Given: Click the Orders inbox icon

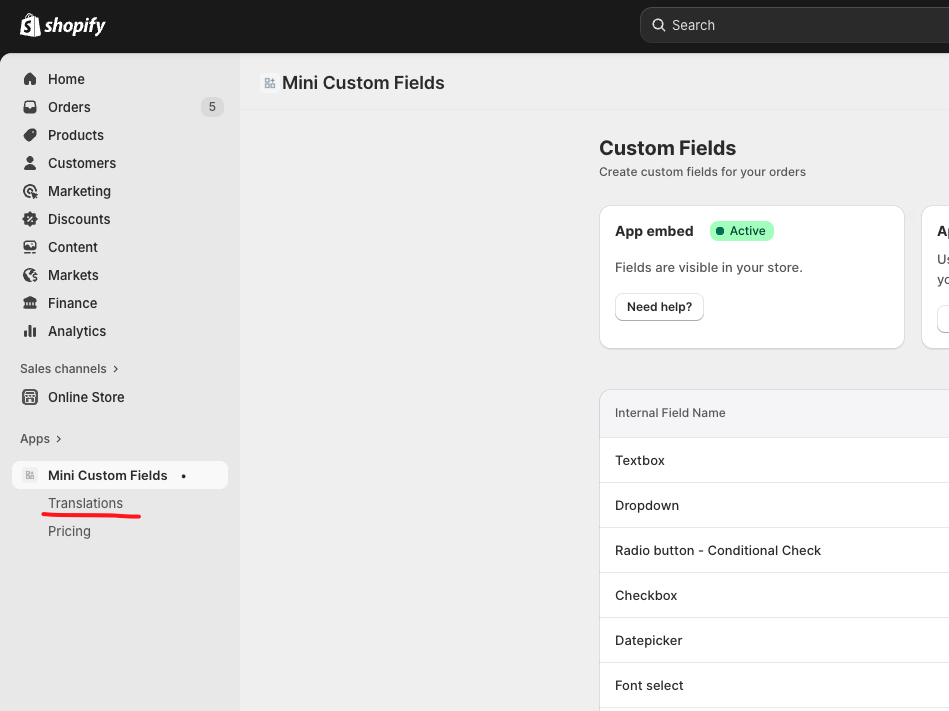Looking at the screenshot, I should (x=30, y=107).
